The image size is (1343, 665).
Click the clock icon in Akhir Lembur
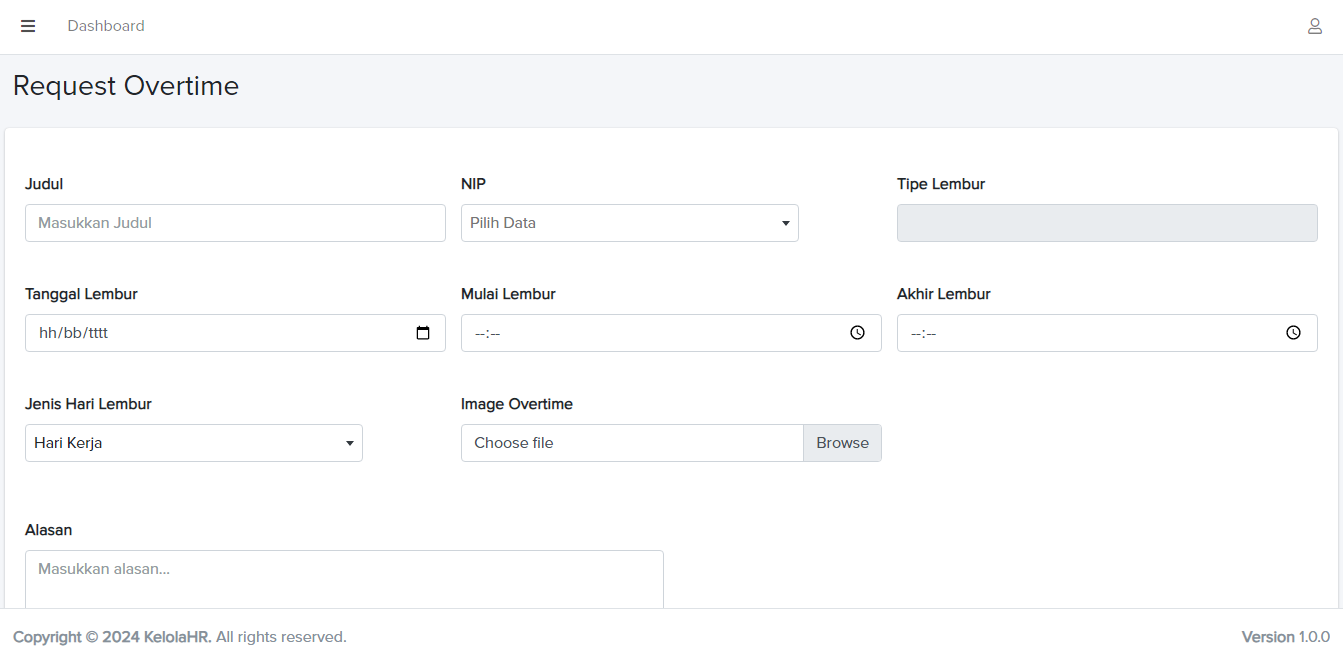coord(1293,333)
